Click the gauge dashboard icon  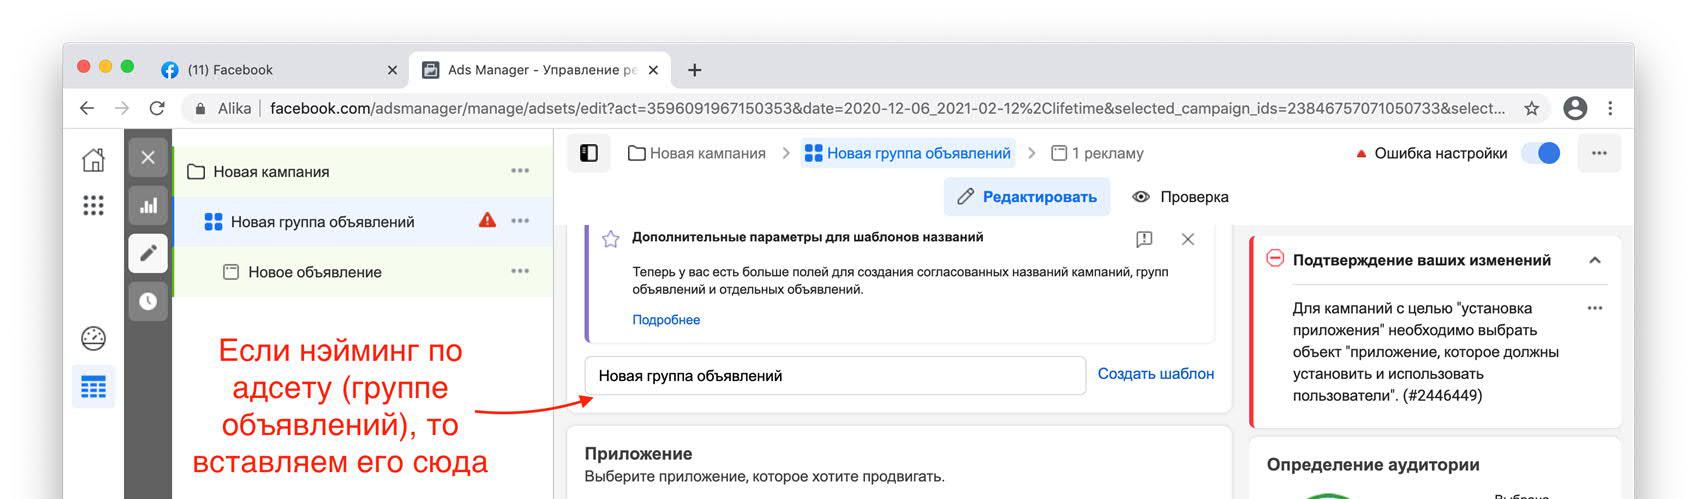pyautogui.click(x=93, y=339)
